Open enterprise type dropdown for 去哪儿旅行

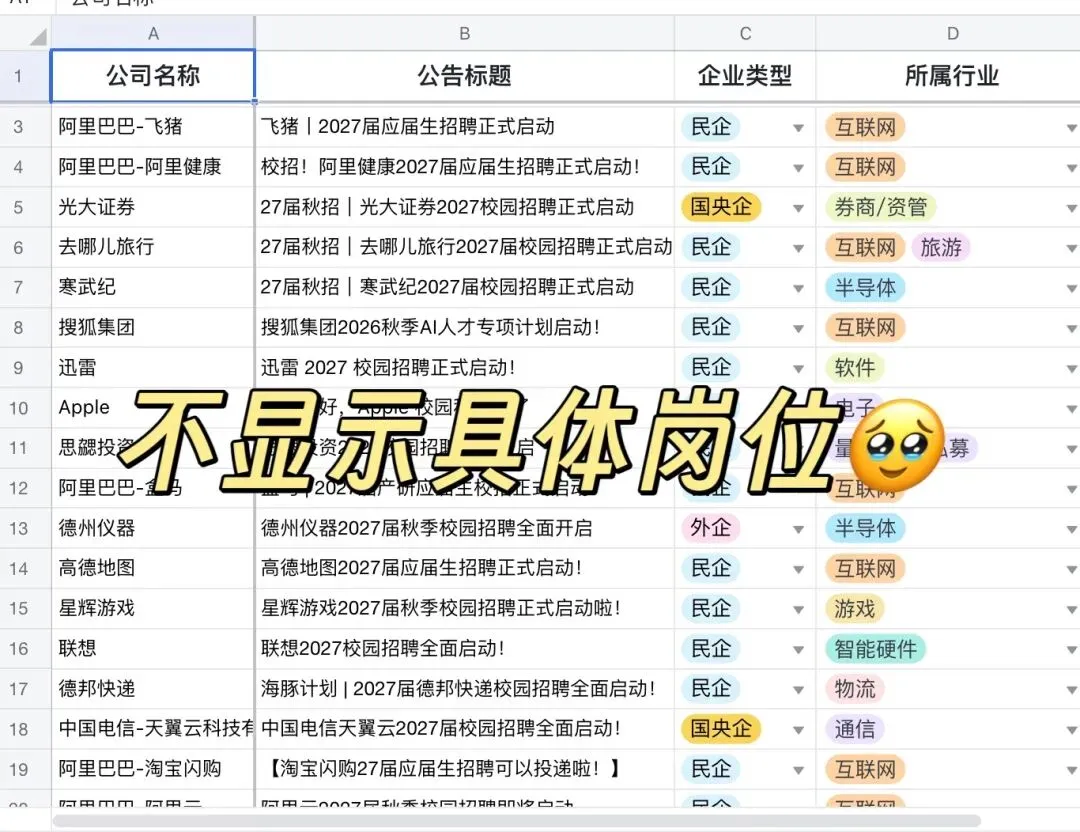[798, 249]
